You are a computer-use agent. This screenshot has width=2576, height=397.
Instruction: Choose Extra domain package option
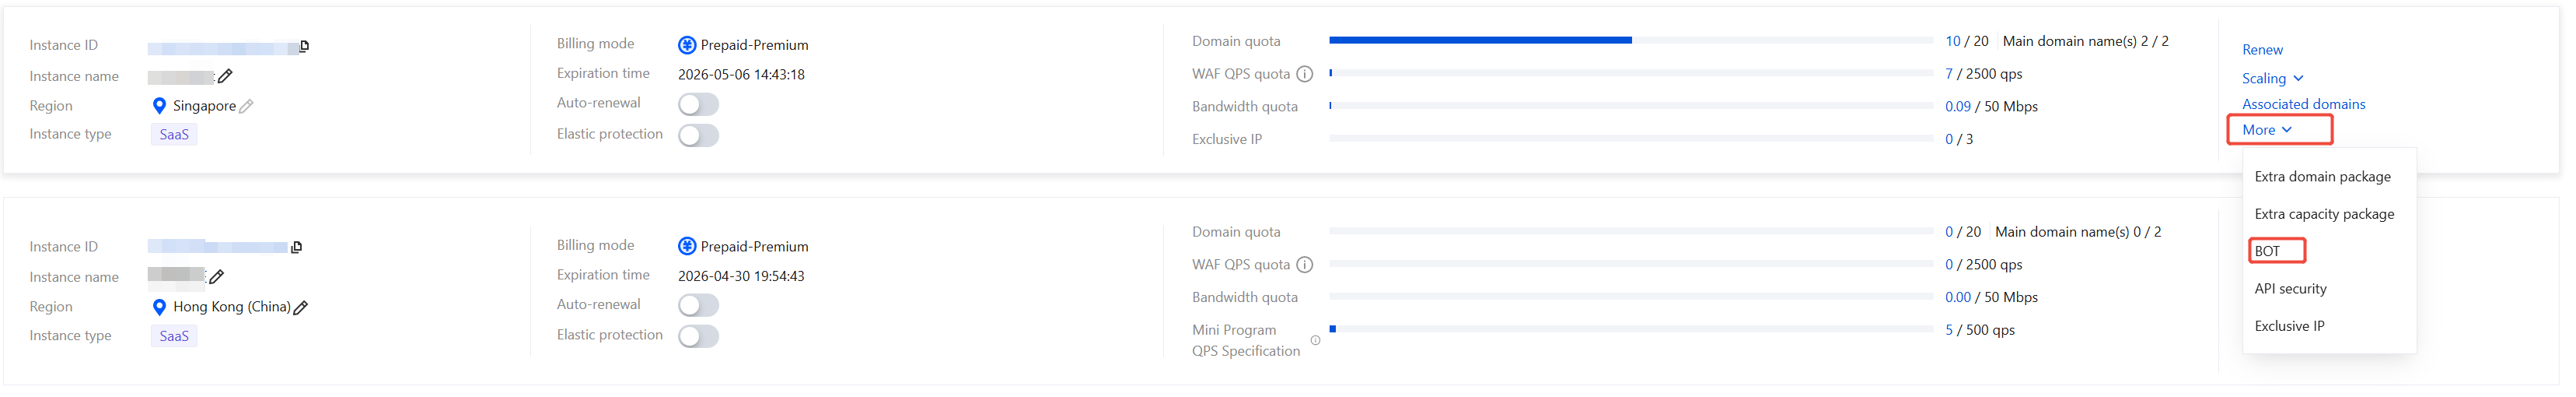pos(2322,177)
